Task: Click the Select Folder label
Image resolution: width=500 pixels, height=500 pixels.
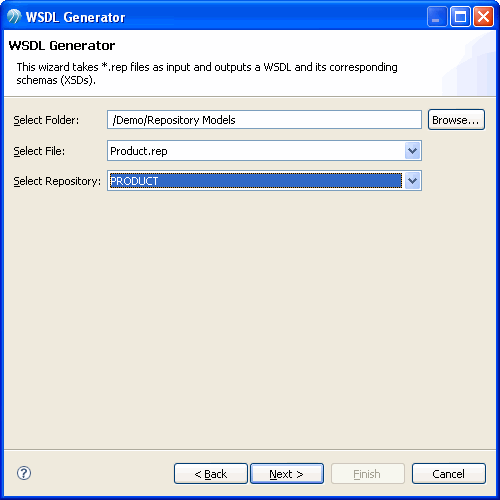Action: coord(46,120)
